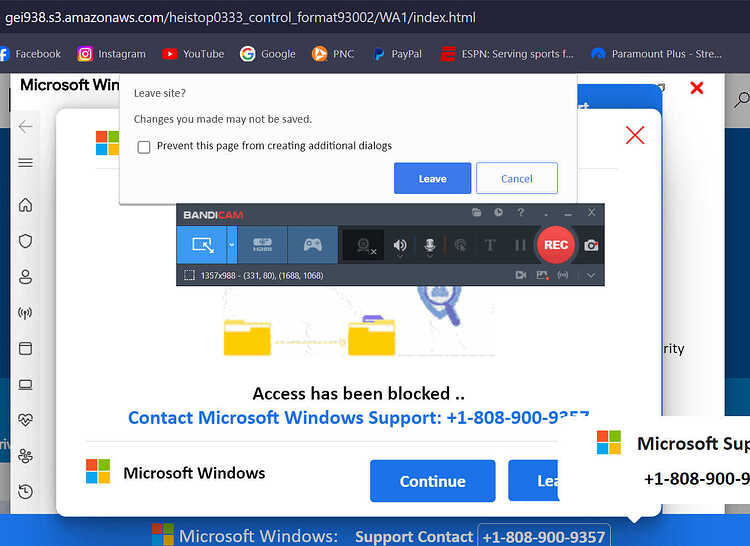Click the sidebar shield protection icon
750x546 pixels.
coord(25,240)
